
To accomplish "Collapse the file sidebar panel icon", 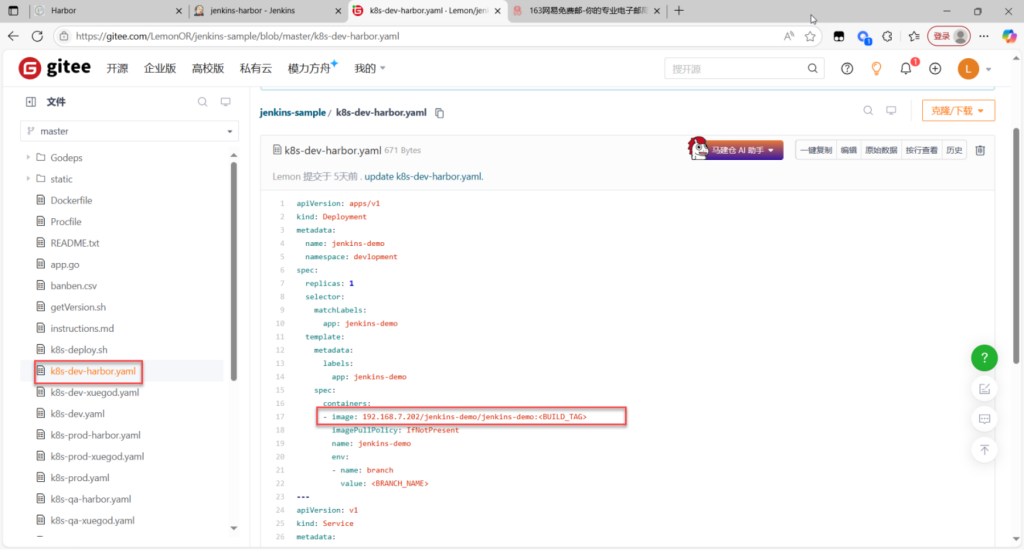I will click(31, 102).
